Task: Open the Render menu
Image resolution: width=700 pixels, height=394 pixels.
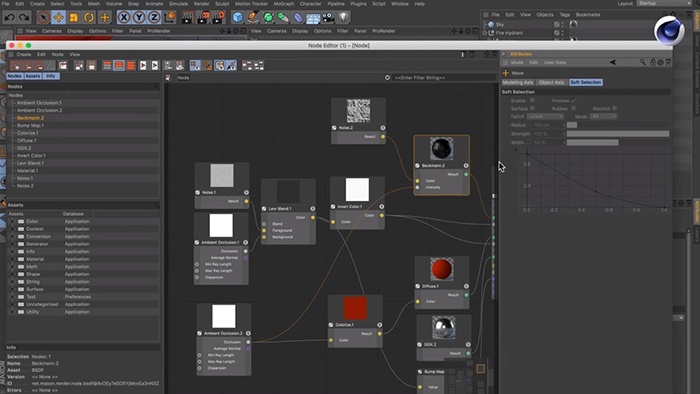Action: pyautogui.click(x=201, y=4)
